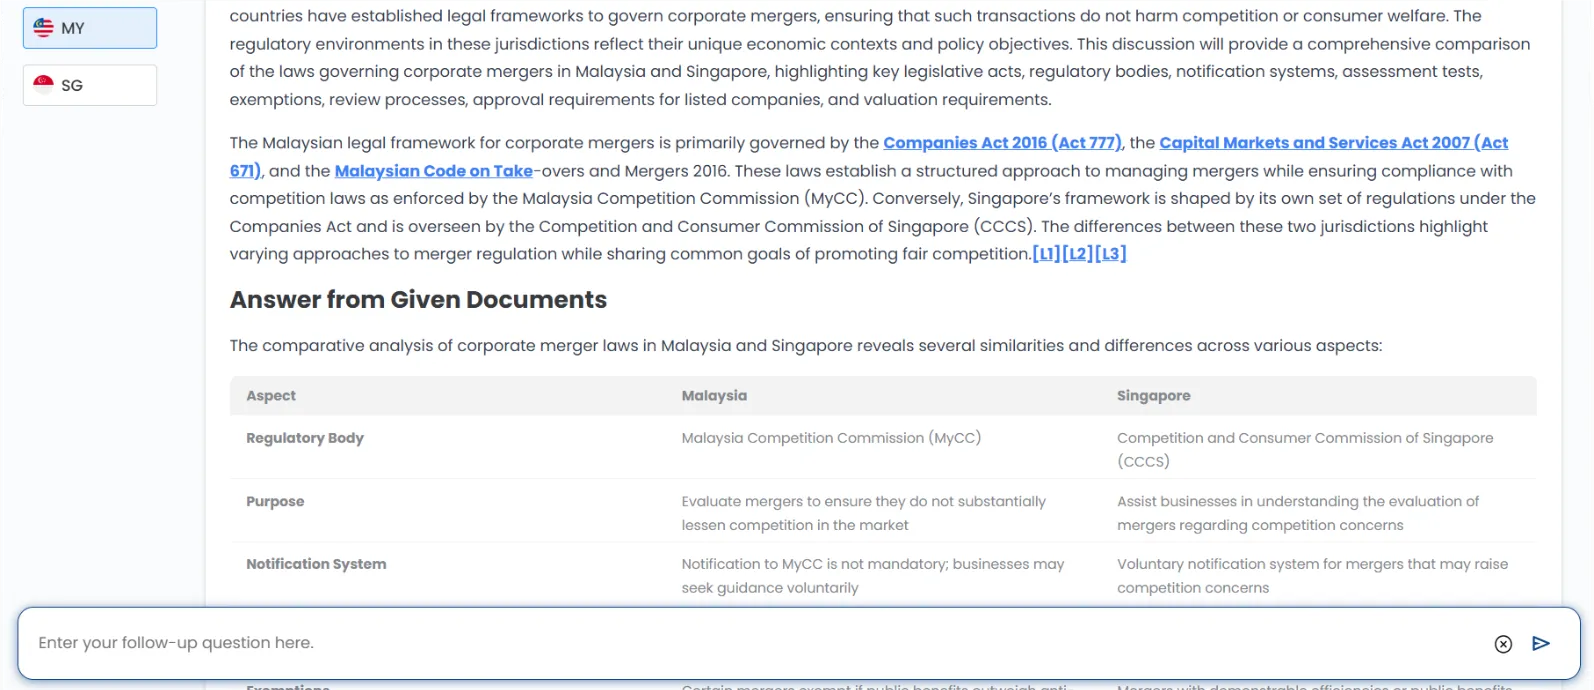Clear the follow-up question with the circled X icon
Screen dimensions: 1594x690
(x=1503, y=644)
